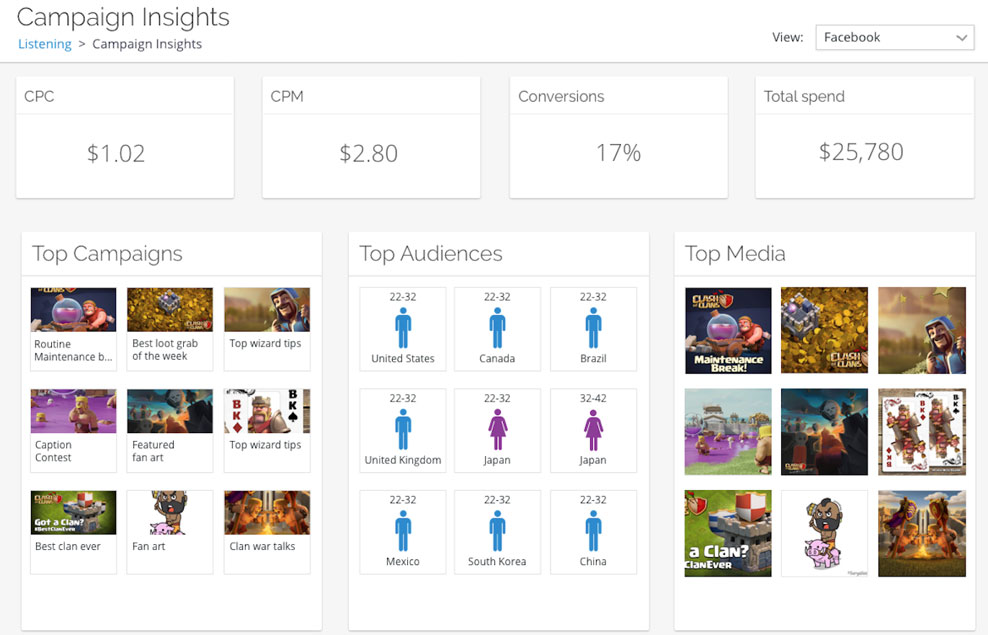Select the United States male audience icon

(x=403, y=328)
